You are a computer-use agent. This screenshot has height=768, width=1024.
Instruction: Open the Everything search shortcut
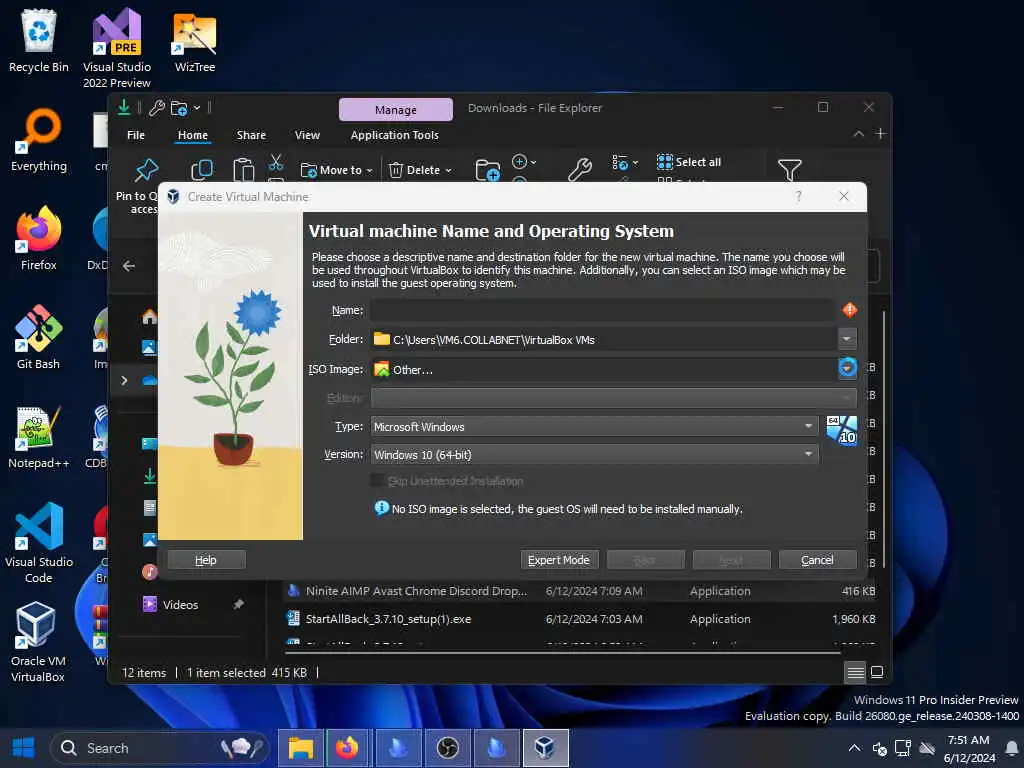[x=39, y=140]
